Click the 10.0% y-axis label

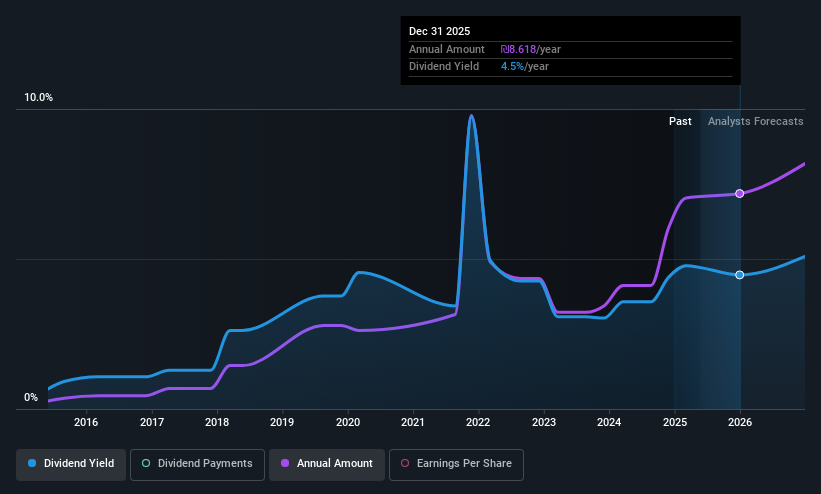38,97
